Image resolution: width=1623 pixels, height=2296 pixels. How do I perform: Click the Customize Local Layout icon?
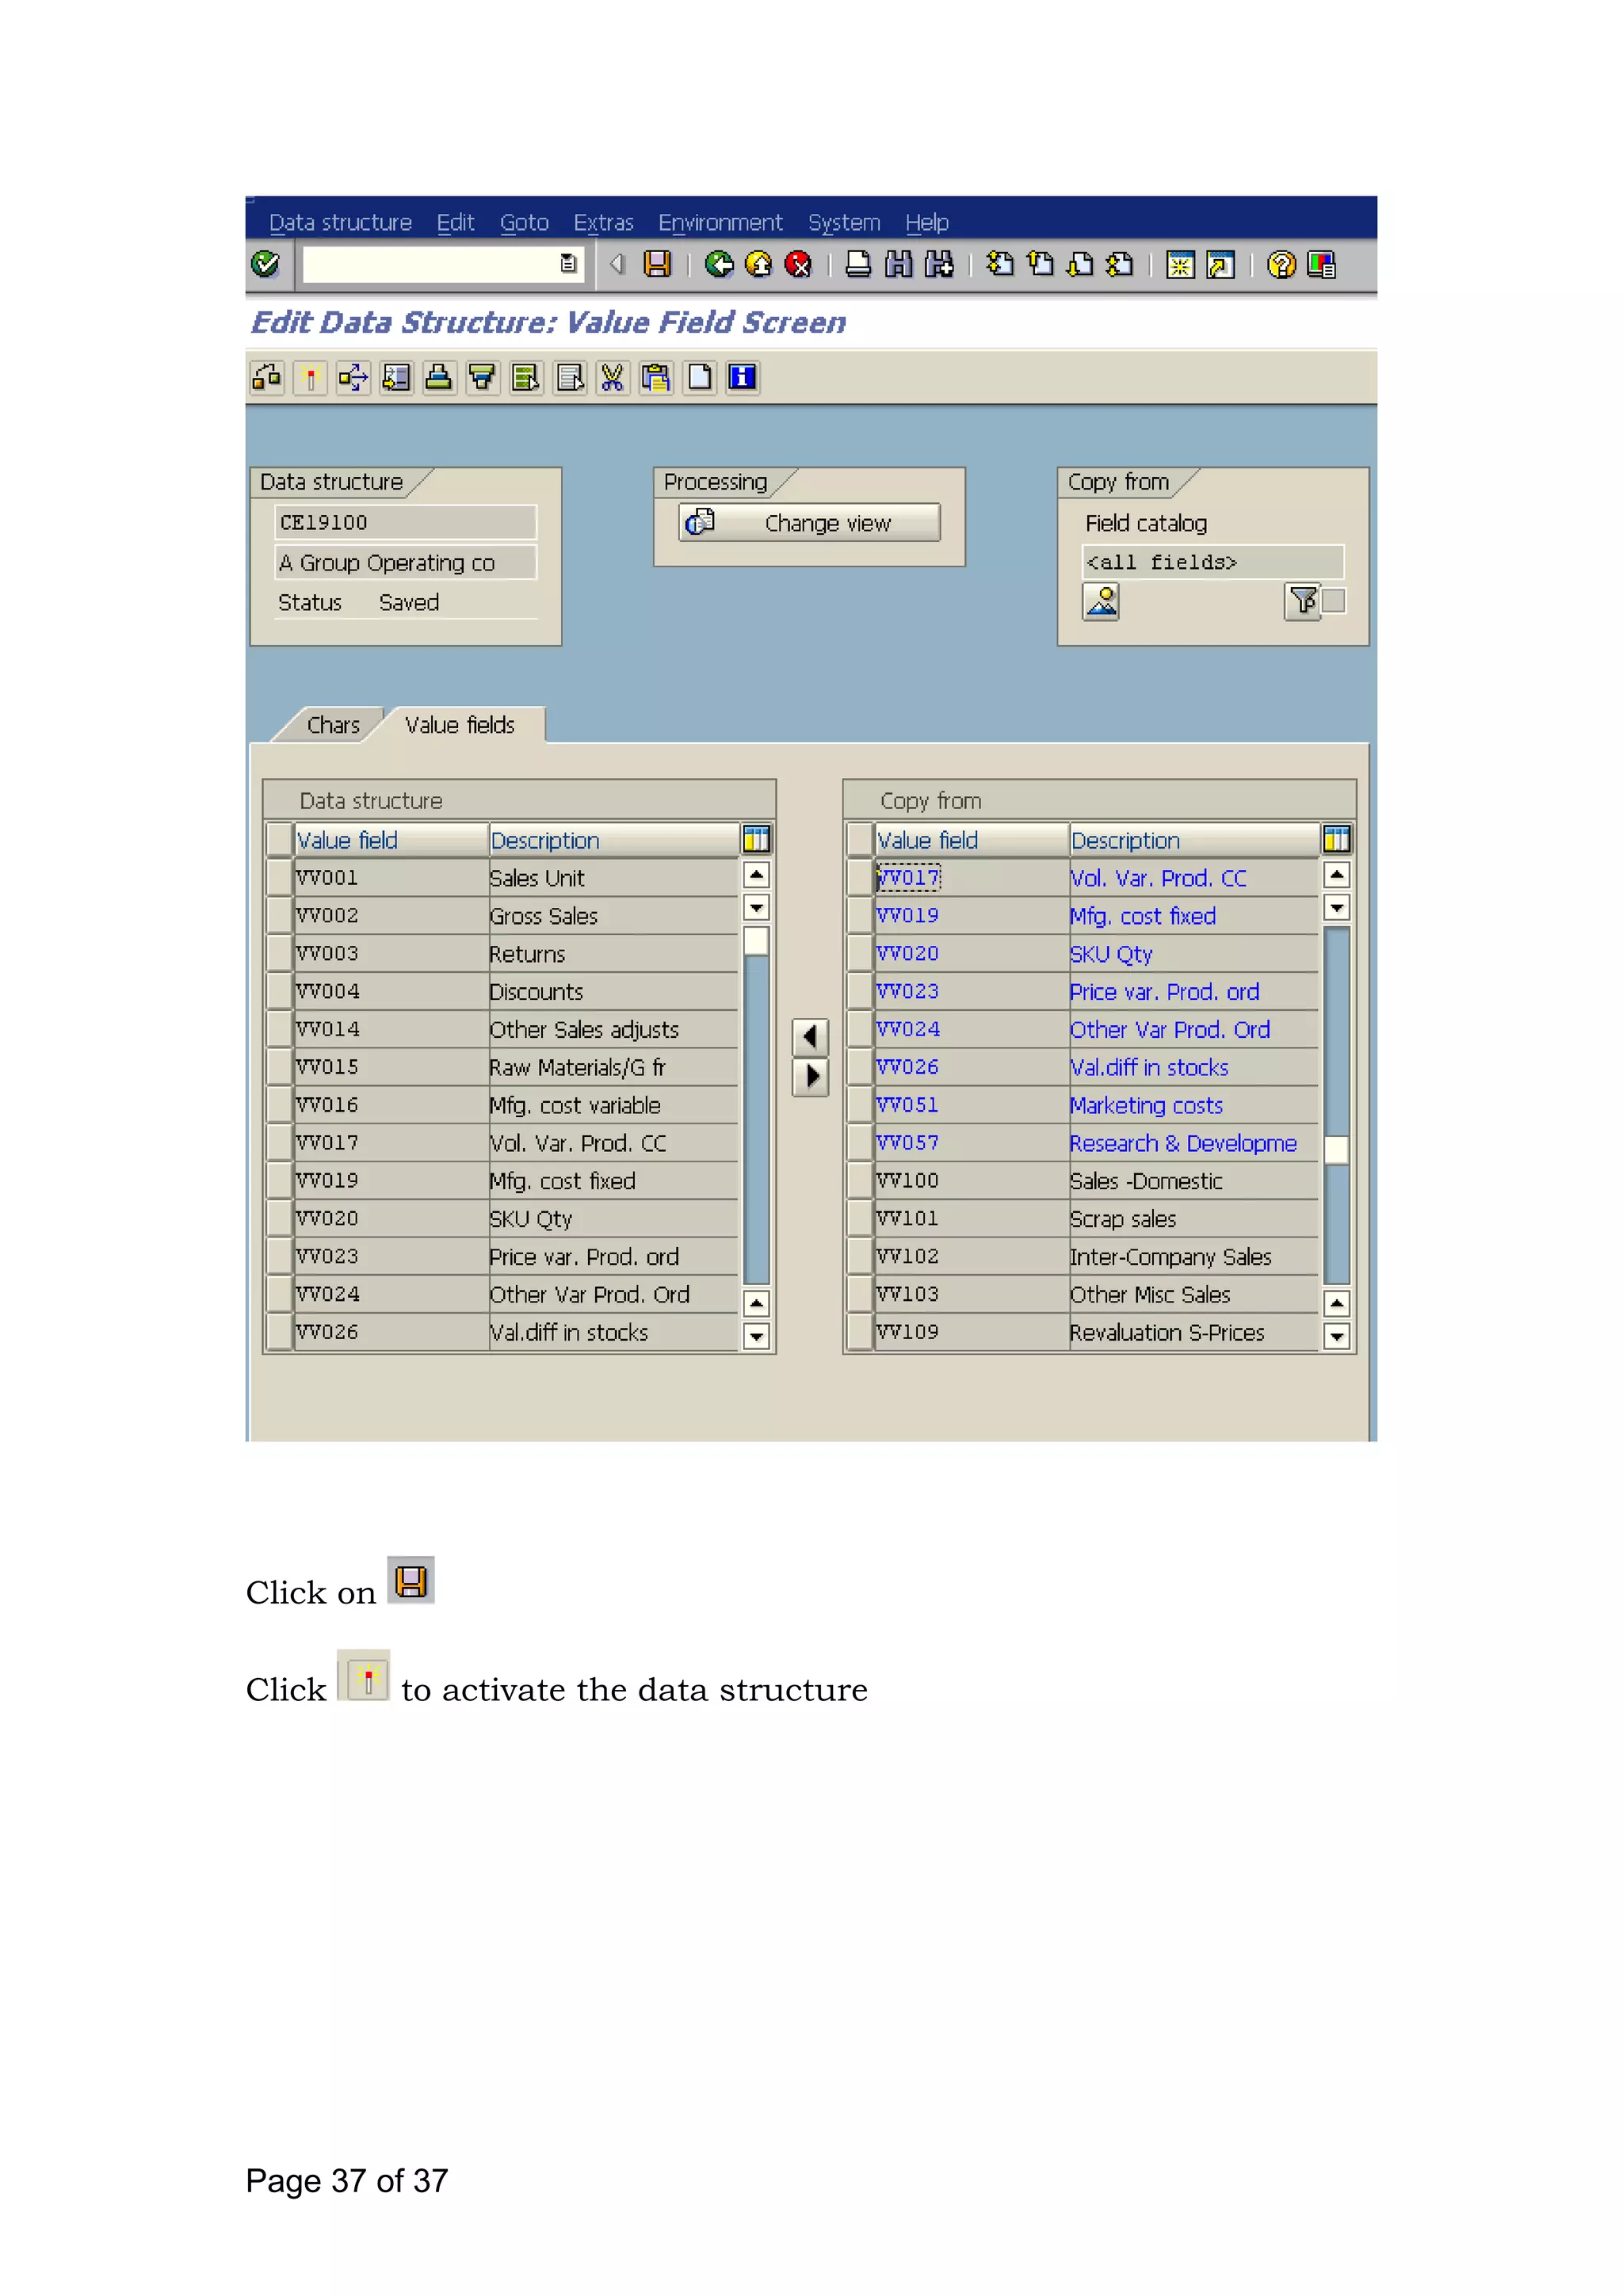coord(1321,265)
